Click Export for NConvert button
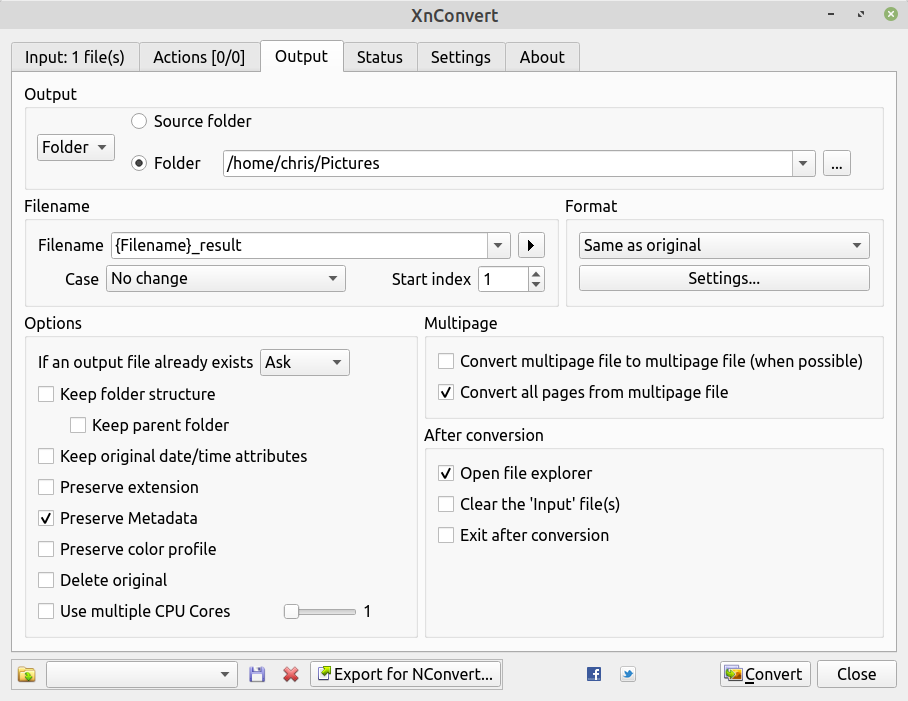908x701 pixels. [406, 674]
